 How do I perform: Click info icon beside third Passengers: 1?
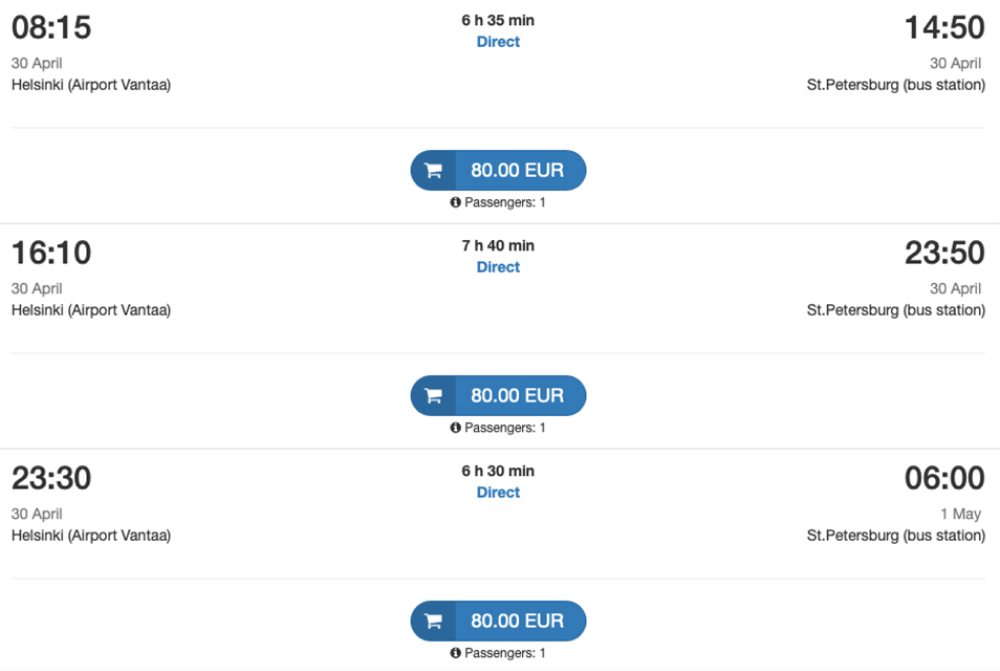455,653
